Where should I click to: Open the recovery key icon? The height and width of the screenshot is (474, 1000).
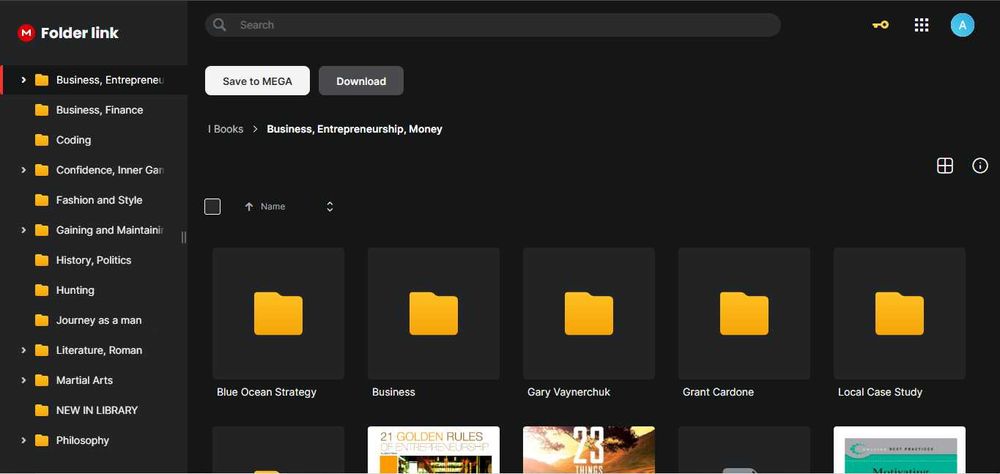click(881, 25)
